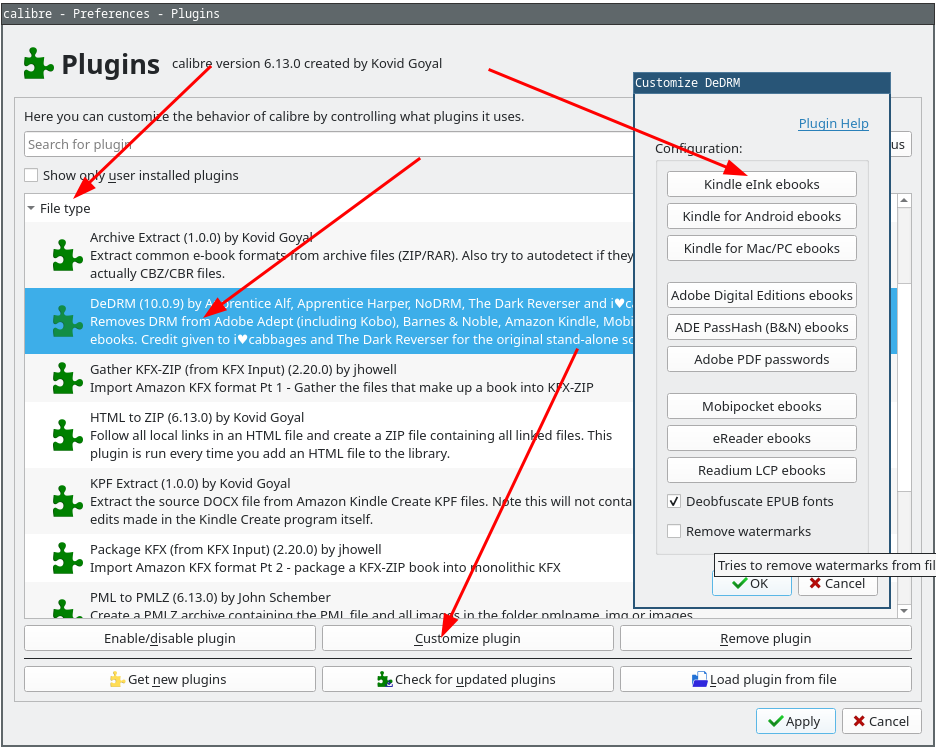Click the large Plugins puzzle icon in header
Viewport: 936px width, 747px height.
pyautogui.click(x=39, y=63)
